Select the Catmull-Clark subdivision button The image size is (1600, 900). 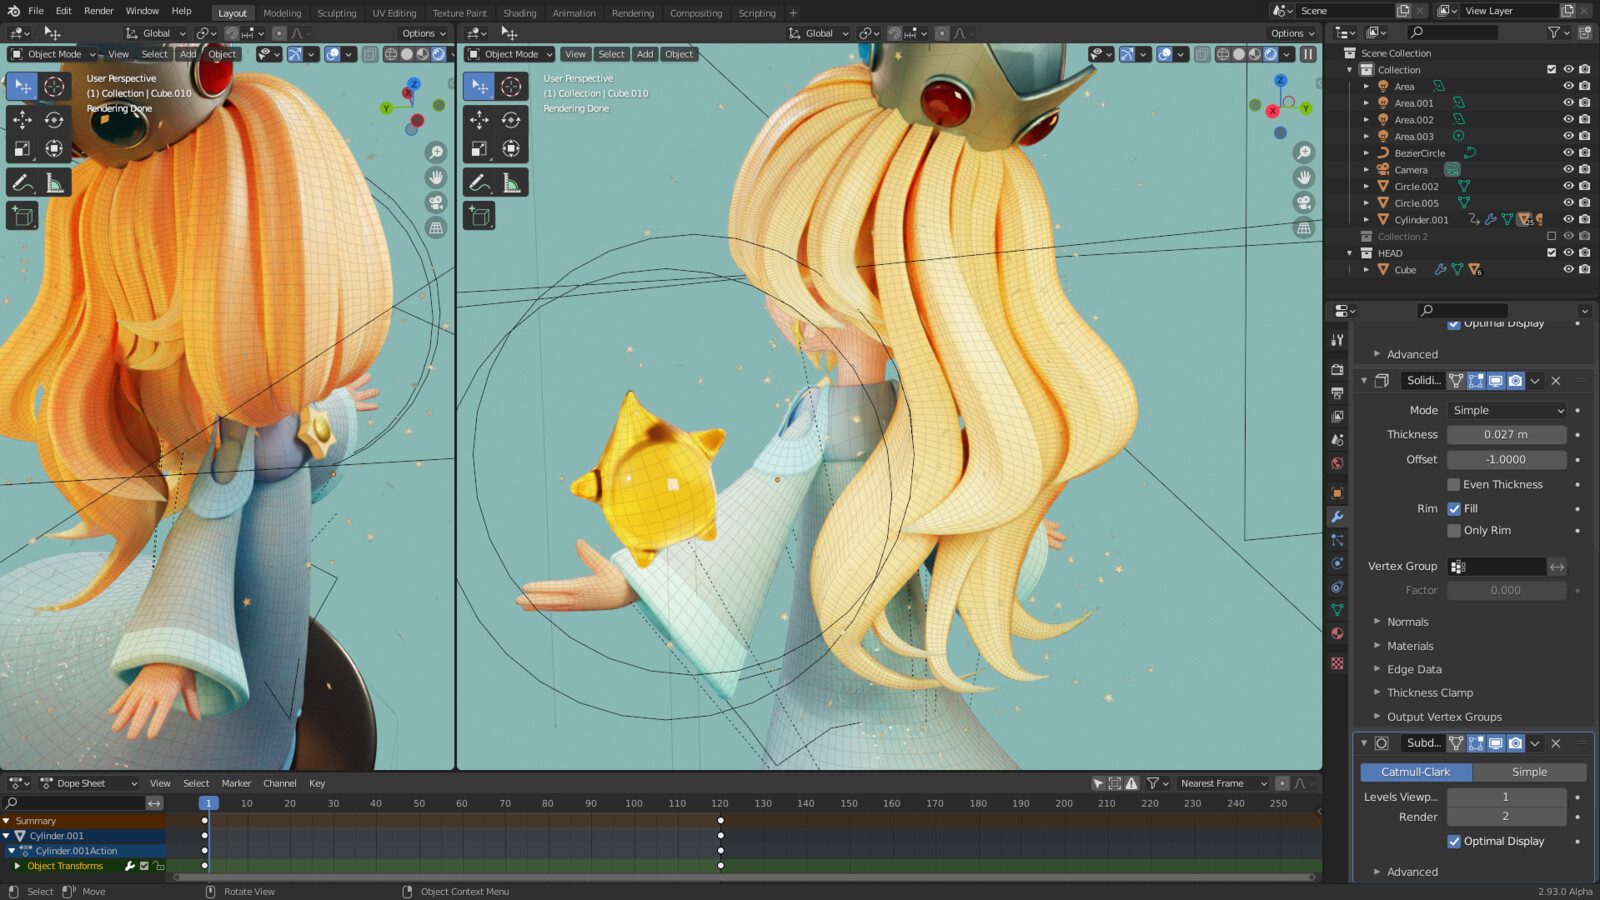[x=1415, y=772]
